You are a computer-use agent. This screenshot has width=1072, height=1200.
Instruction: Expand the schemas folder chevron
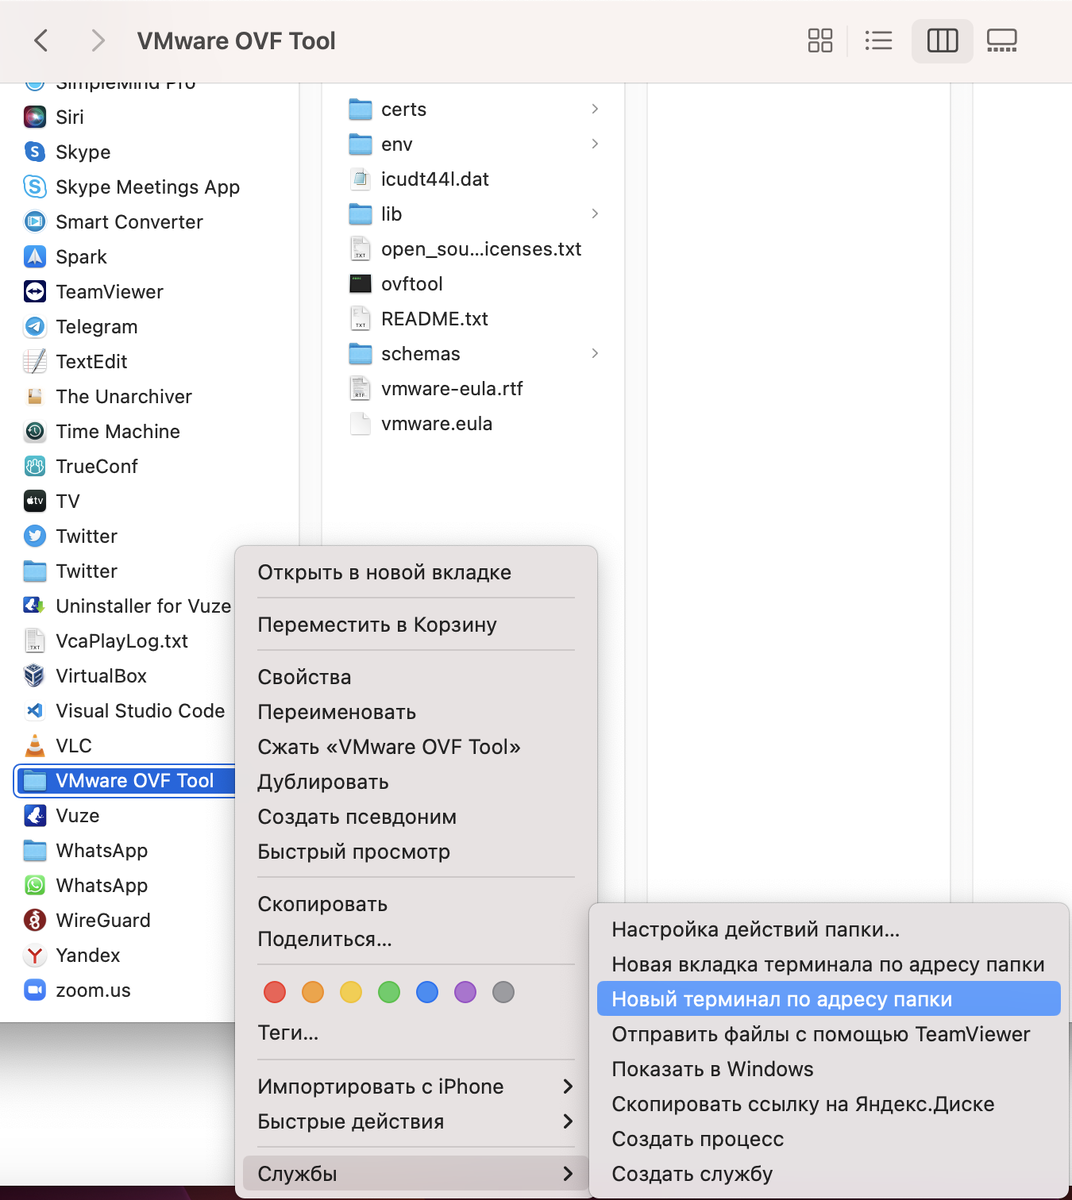595,354
